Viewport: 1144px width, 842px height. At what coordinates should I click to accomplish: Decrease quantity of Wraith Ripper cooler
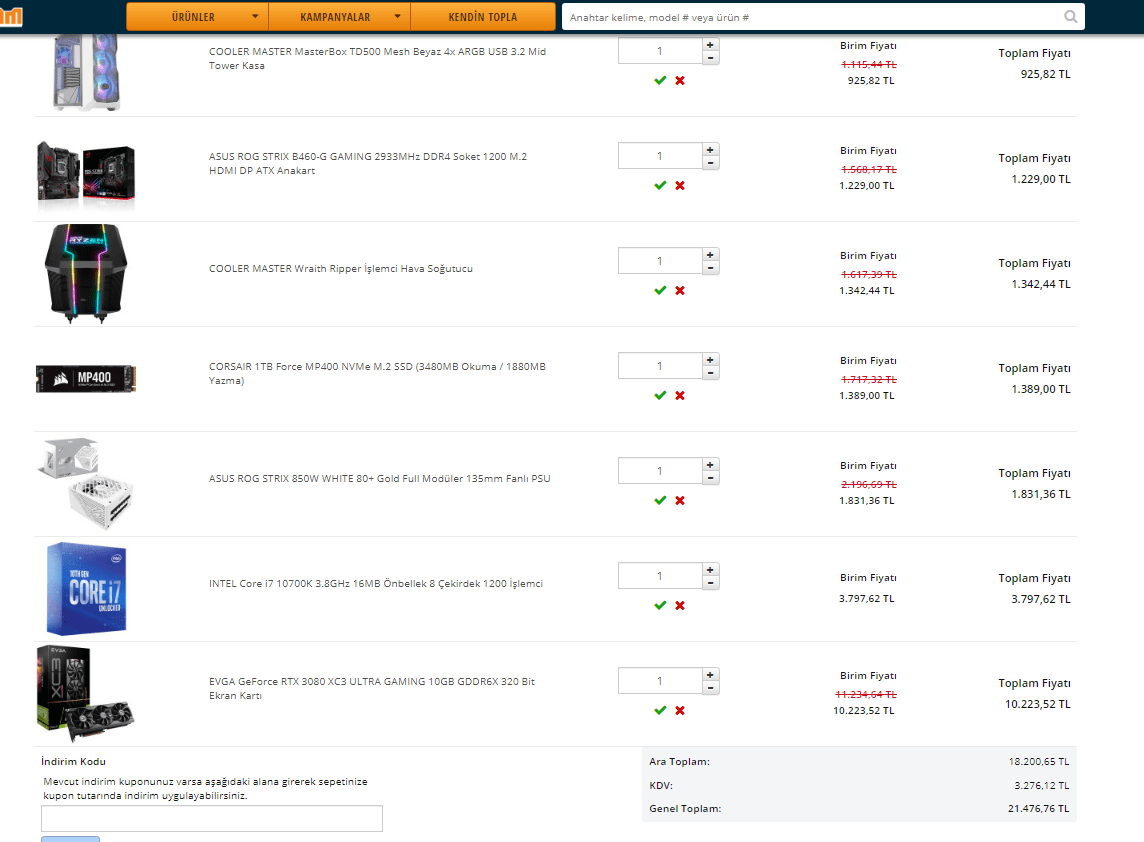[x=711, y=268]
